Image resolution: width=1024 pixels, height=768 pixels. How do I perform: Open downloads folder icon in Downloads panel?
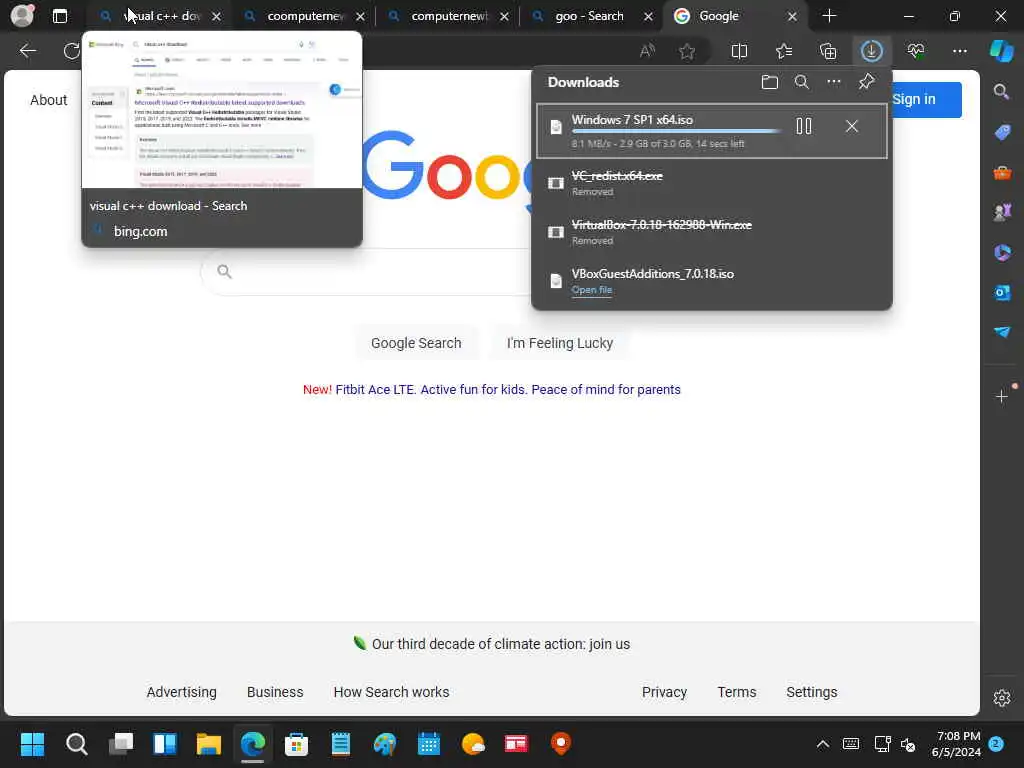click(770, 82)
